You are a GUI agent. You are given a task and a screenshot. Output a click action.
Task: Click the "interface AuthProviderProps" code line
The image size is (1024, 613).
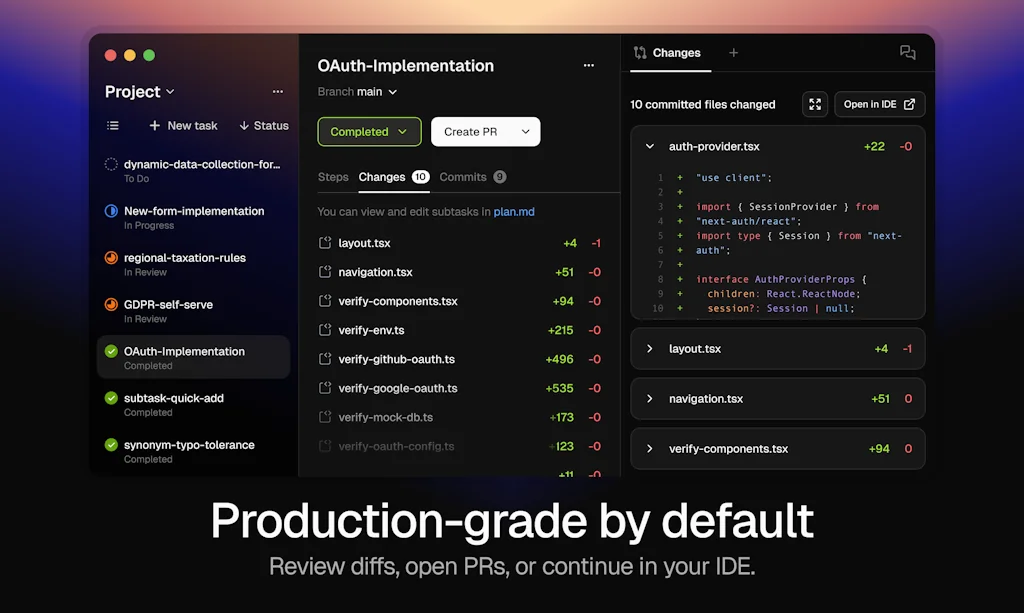(781, 279)
